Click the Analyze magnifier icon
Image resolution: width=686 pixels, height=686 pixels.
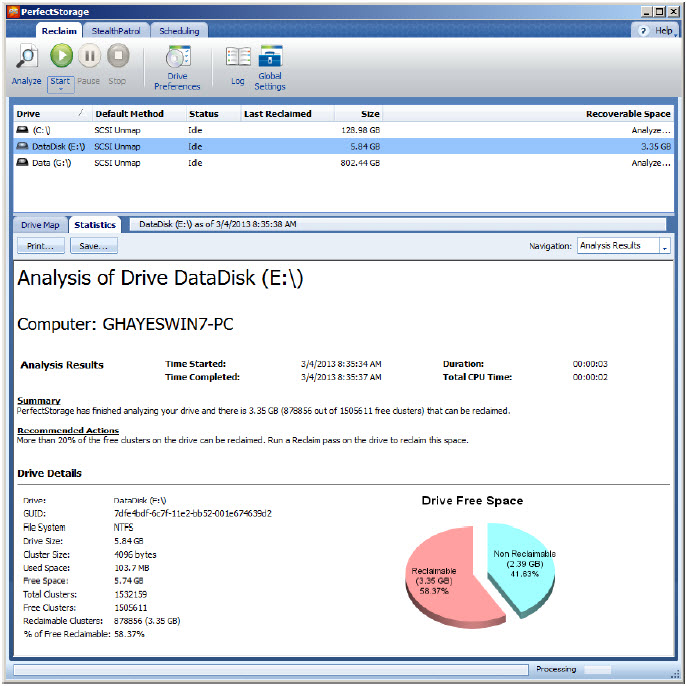click(27, 57)
